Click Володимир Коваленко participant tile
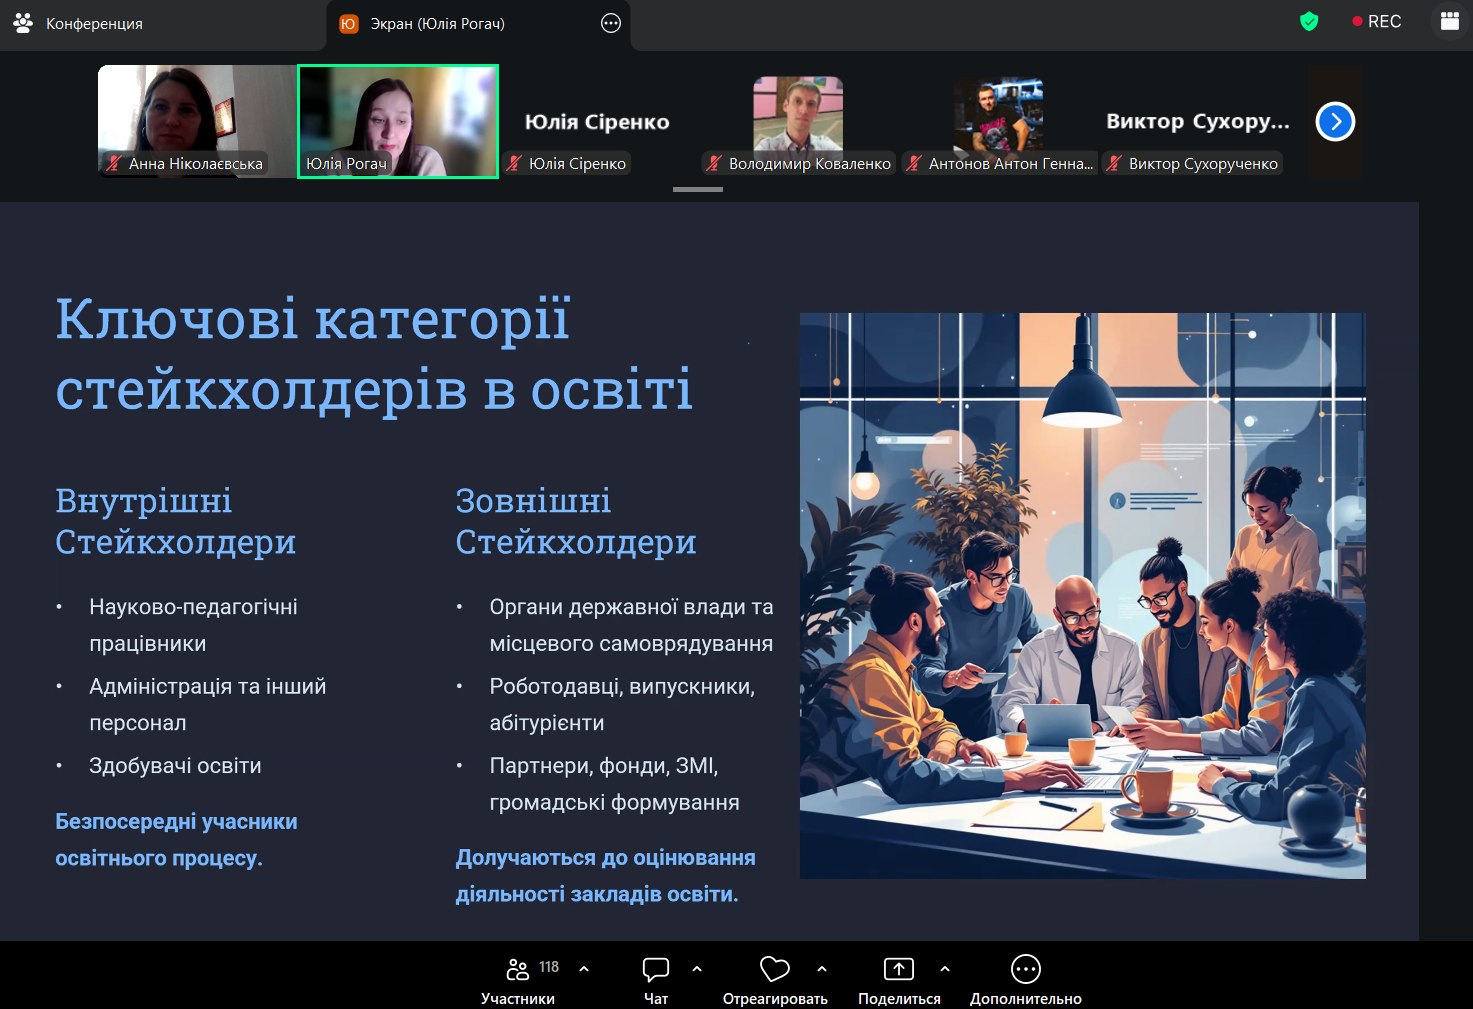The image size is (1473, 1009). coord(798,121)
